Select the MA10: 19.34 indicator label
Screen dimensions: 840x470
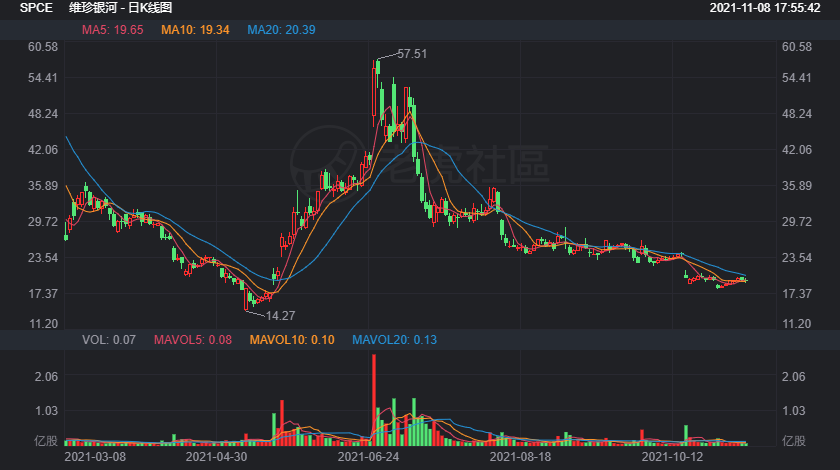click(x=196, y=30)
